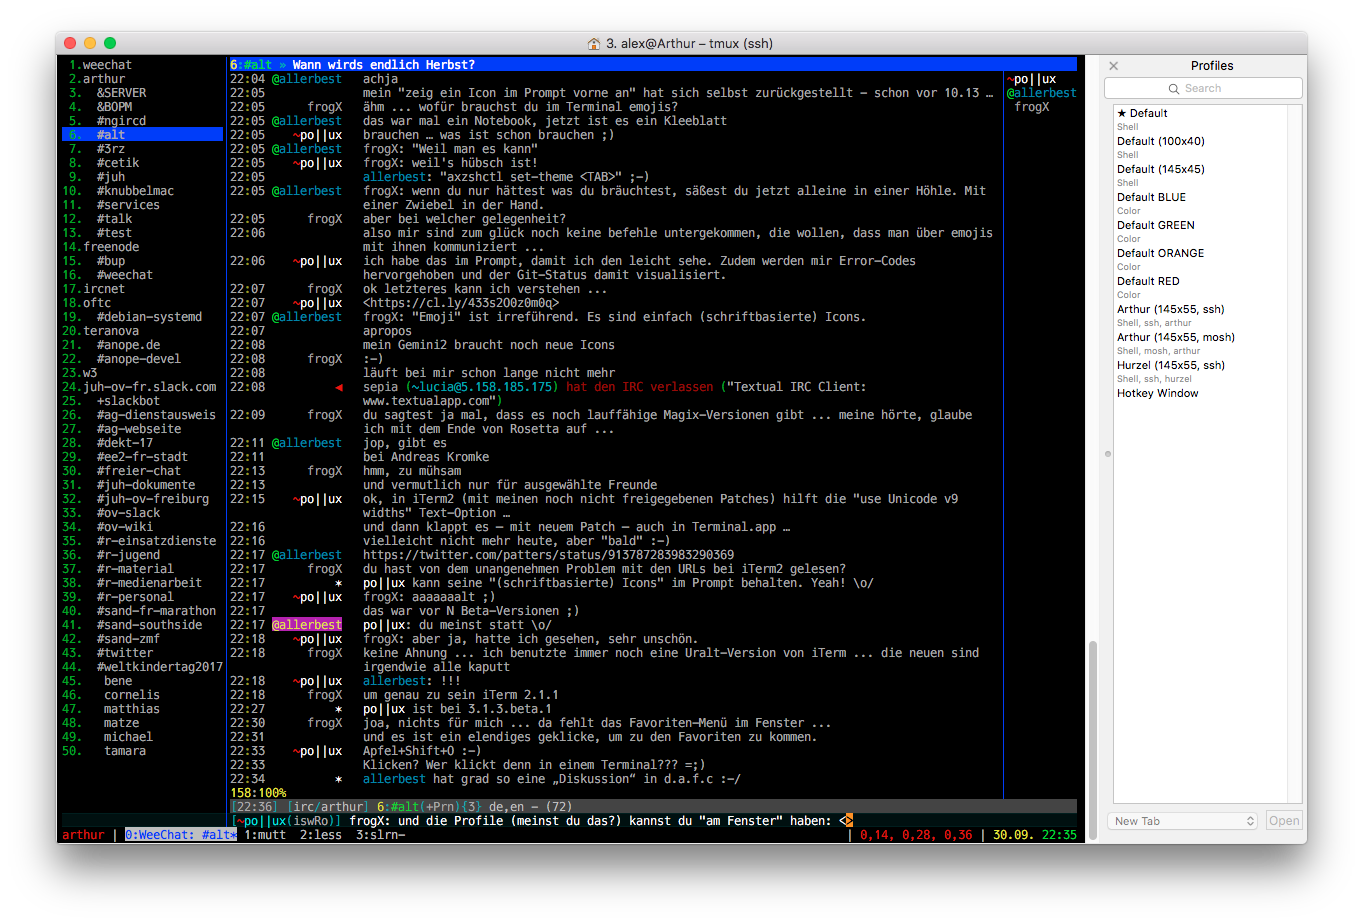Viewport: 1363px width, 924px height.
Task: Switch to tmux window 0:WeeChat
Action: coord(180,835)
